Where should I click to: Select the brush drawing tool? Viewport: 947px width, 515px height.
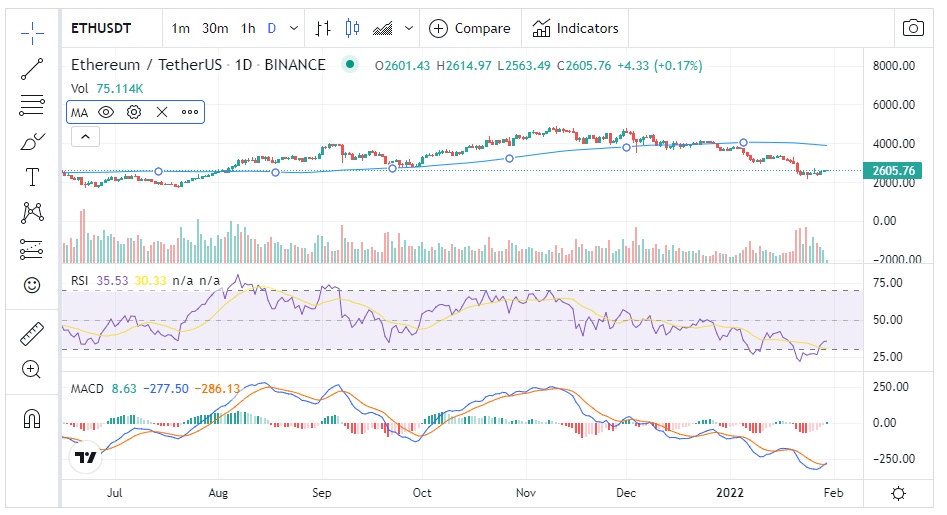pyautogui.click(x=32, y=141)
